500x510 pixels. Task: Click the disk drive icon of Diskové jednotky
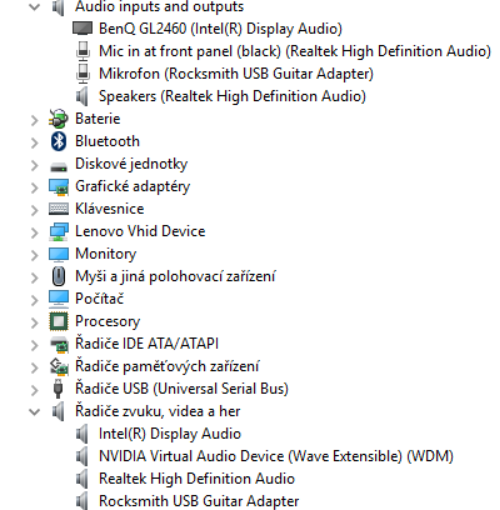(x=59, y=166)
